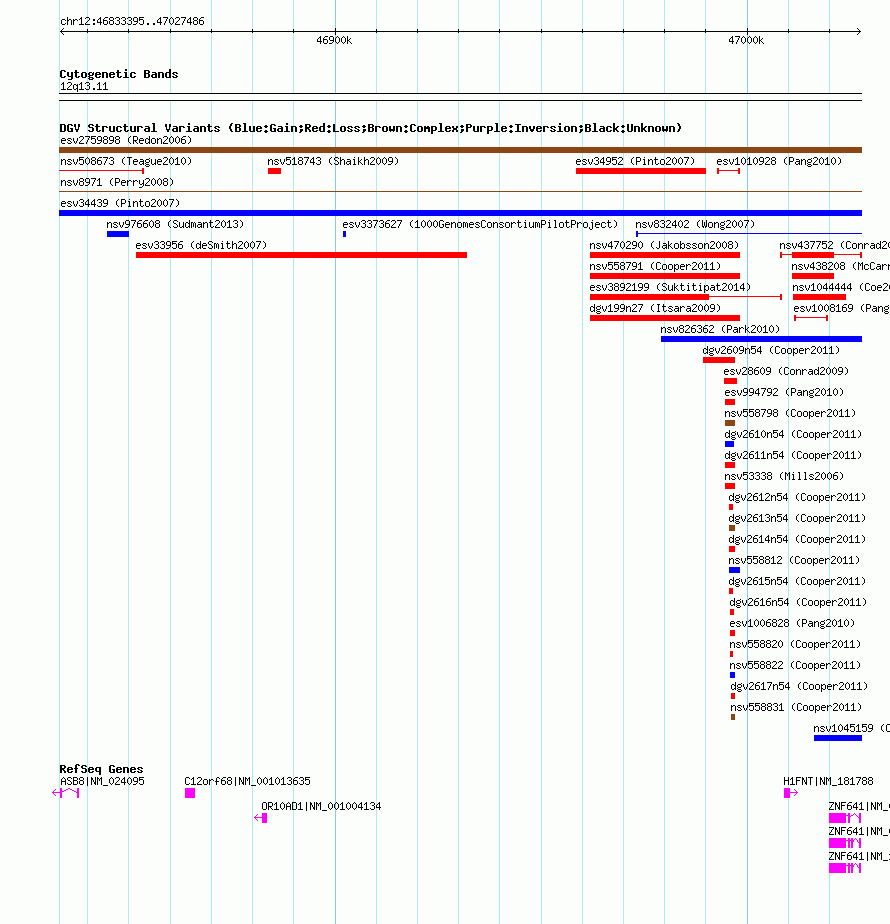Open the esv34952 (Pinto2007) loss bar
This screenshot has height=924, width=890.
tap(641, 171)
